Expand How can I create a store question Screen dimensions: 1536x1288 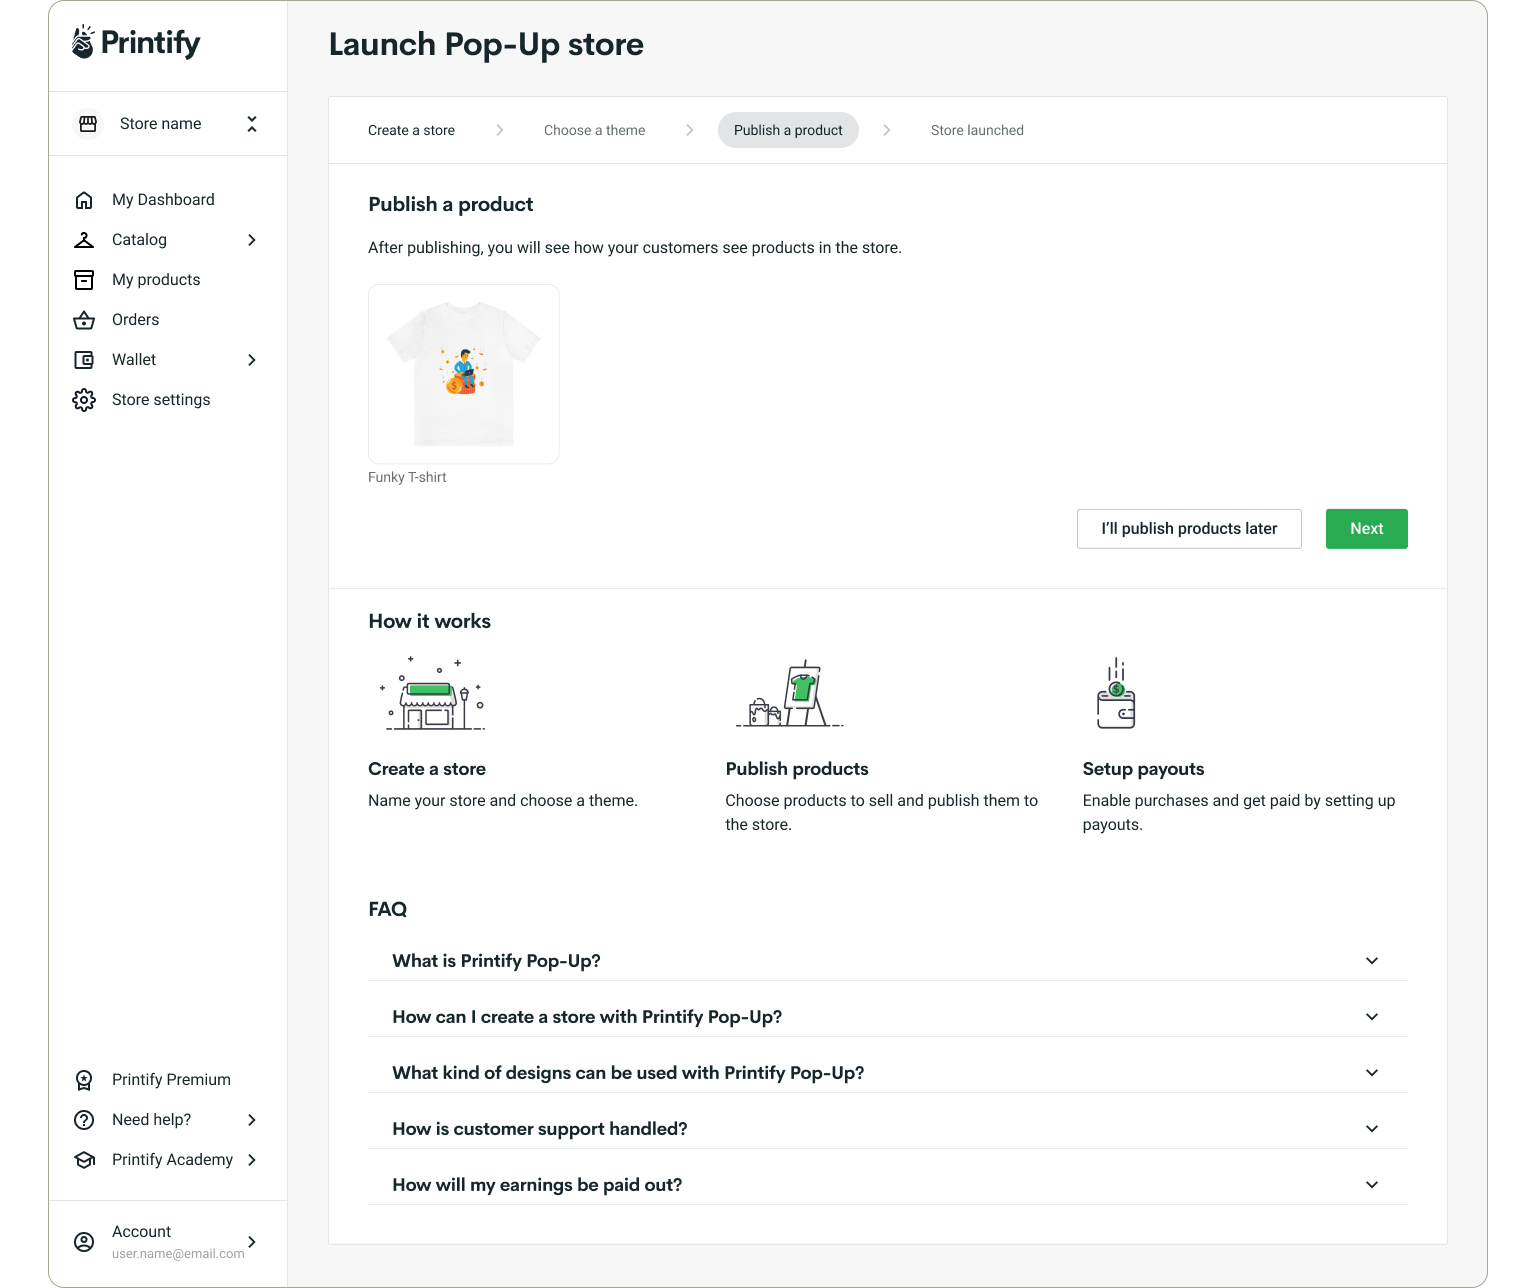point(888,1017)
